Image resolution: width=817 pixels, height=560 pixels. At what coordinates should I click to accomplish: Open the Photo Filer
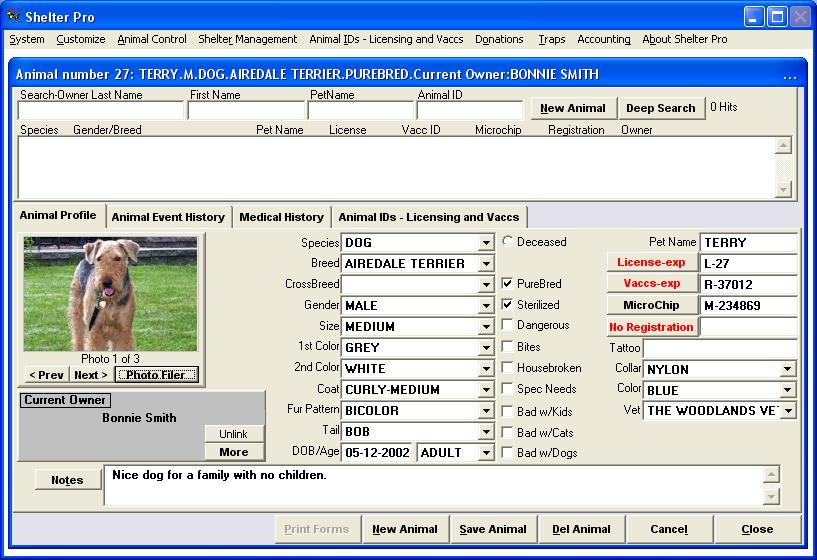[x=156, y=375]
